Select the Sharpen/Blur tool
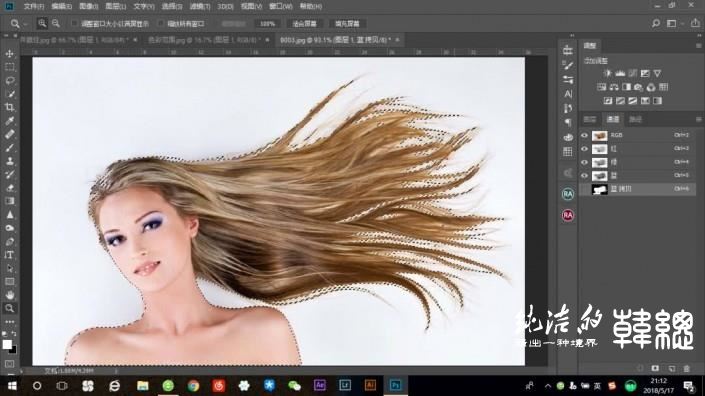705x396 pixels. (x=9, y=215)
